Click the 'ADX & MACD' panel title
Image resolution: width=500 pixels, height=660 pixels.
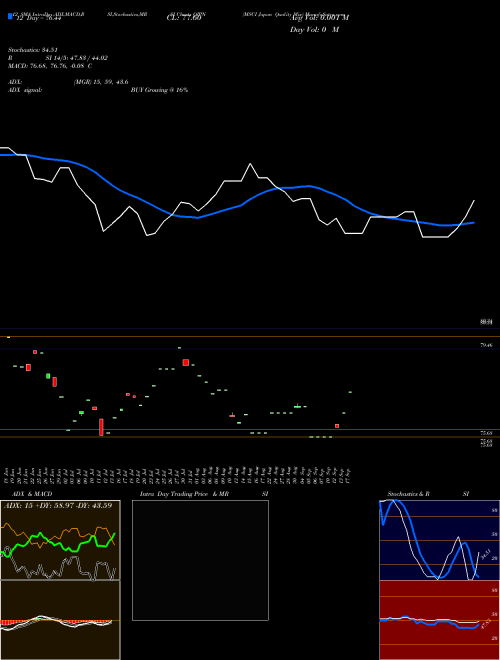32,494
